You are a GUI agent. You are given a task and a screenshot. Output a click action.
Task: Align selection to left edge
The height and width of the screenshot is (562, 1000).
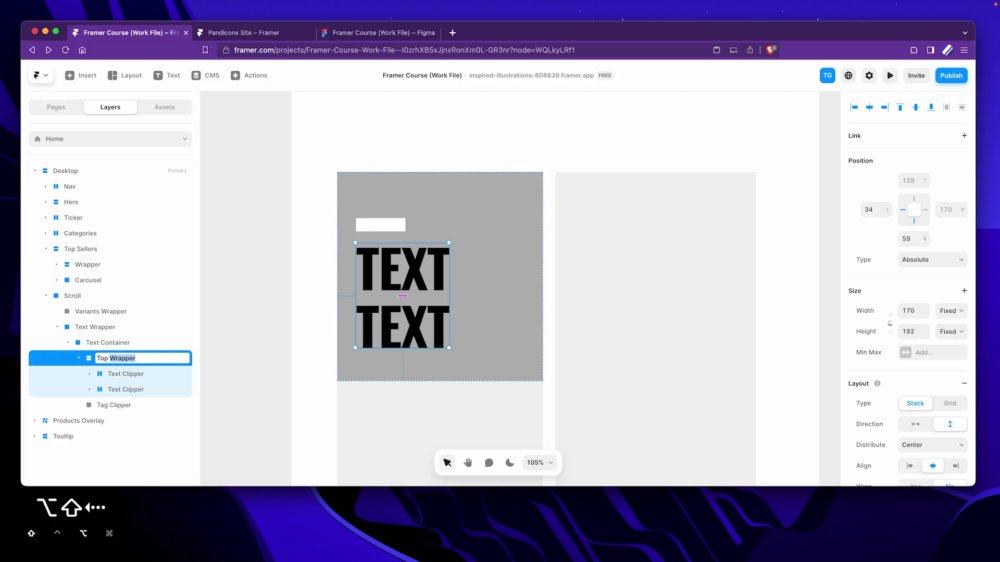pyautogui.click(x=854, y=107)
